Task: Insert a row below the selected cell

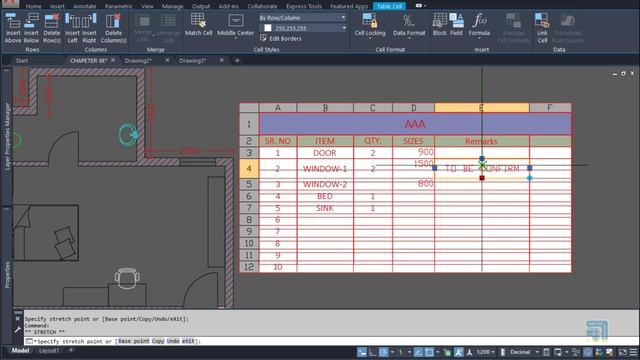Action: 31,28
